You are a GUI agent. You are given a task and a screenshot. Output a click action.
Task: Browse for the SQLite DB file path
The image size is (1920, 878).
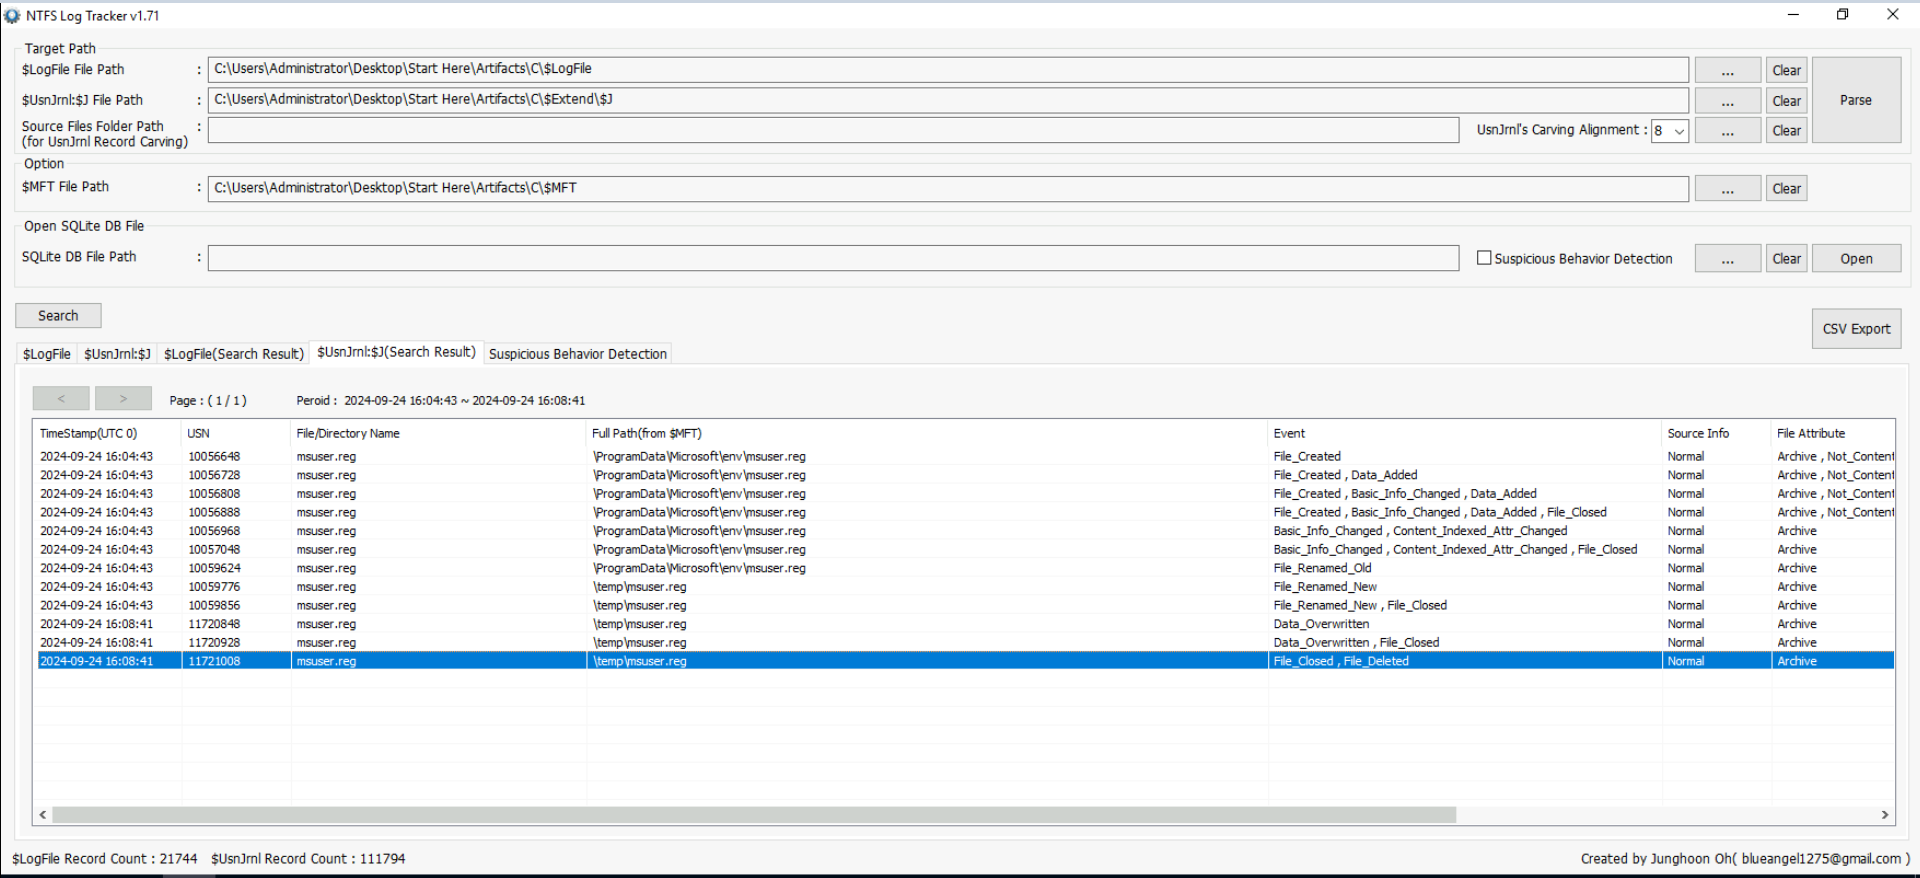tap(1728, 259)
